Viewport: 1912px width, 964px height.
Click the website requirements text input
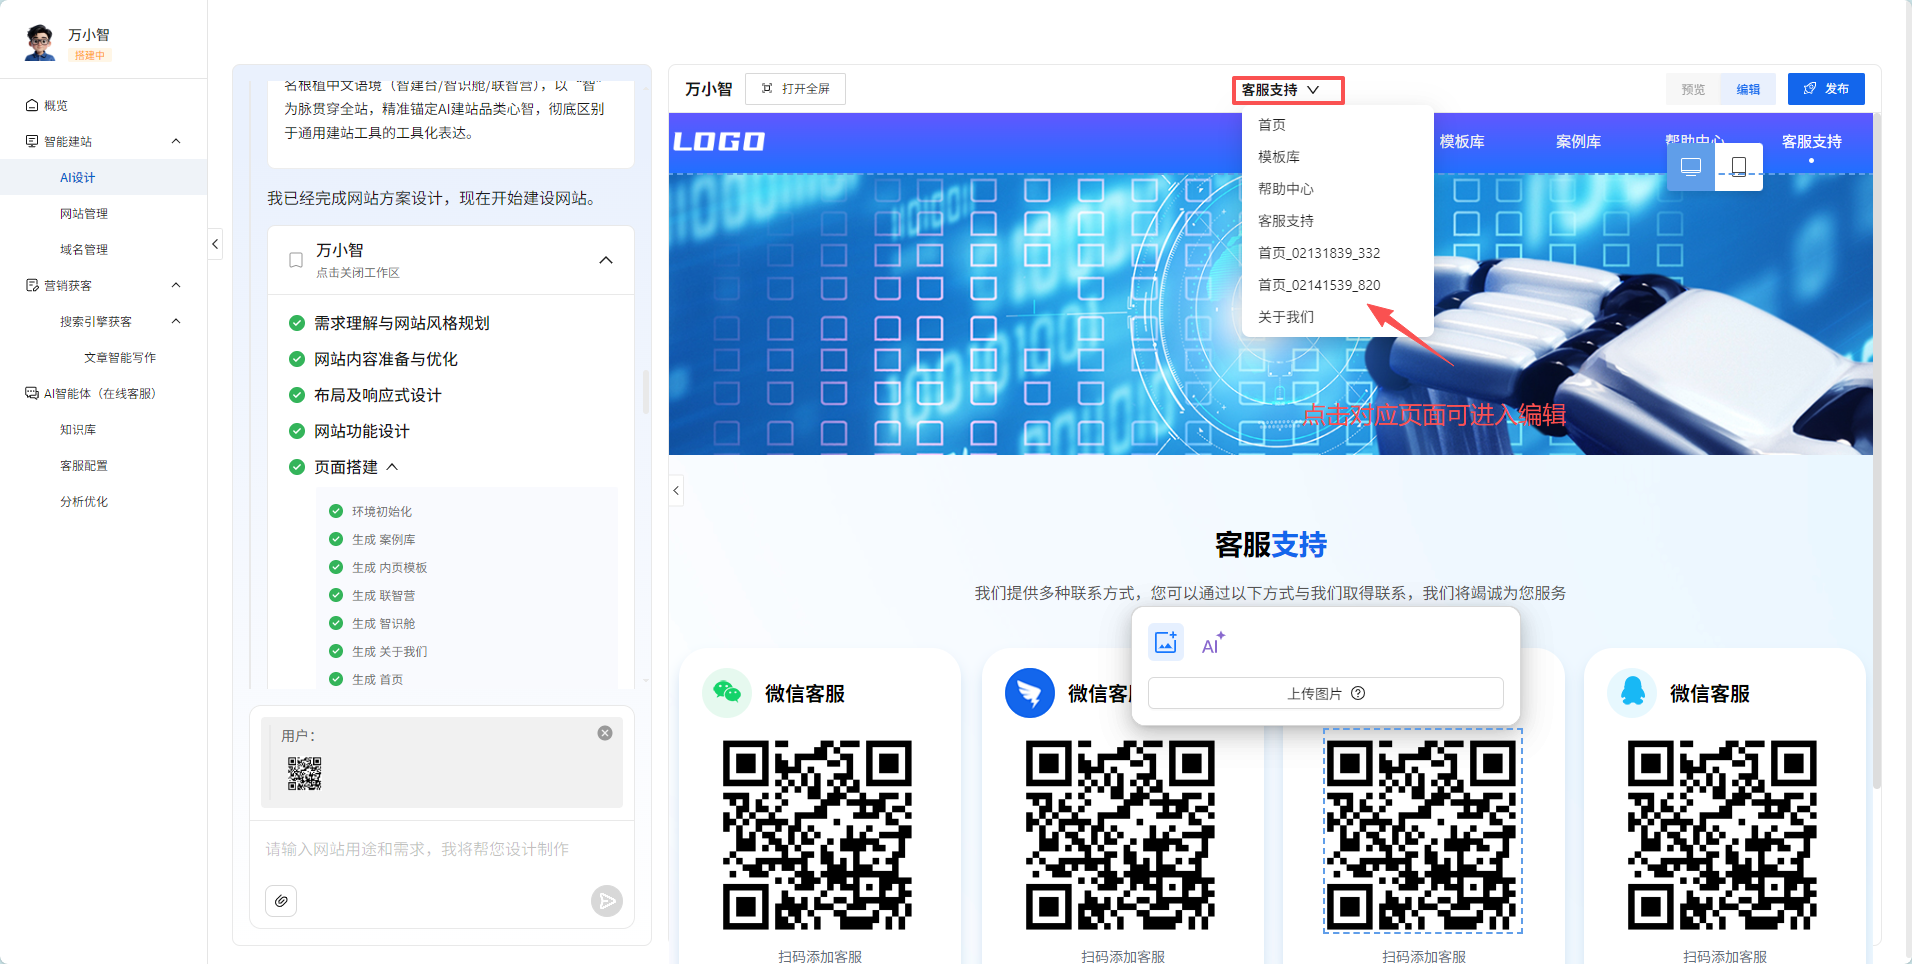pyautogui.click(x=440, y=849)
